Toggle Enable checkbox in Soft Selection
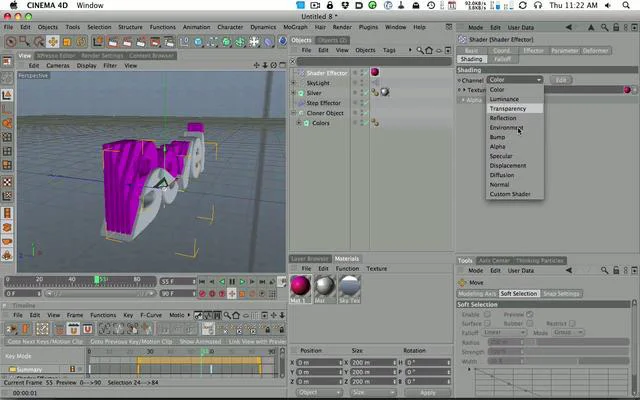This screenshot has height=400, width=640. 487,314
